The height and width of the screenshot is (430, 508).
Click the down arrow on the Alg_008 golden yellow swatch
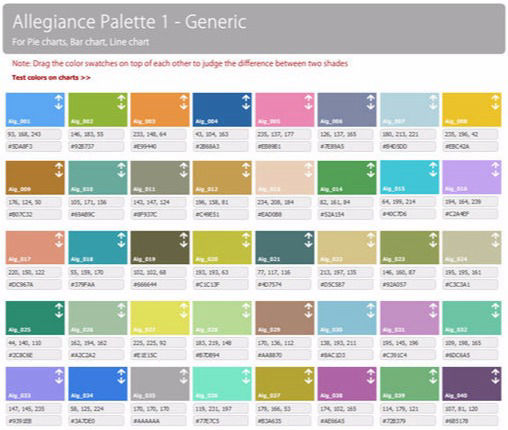click(x=495, y=106)
